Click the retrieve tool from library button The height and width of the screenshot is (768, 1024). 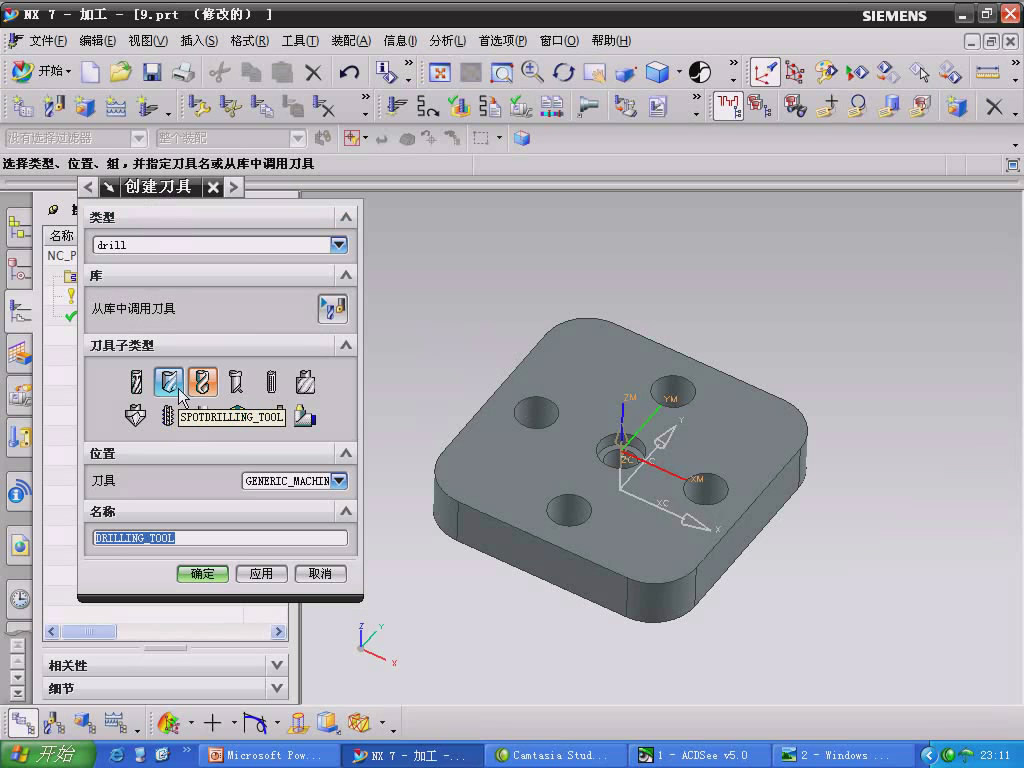pyautogui.click(x=332, y=308)
